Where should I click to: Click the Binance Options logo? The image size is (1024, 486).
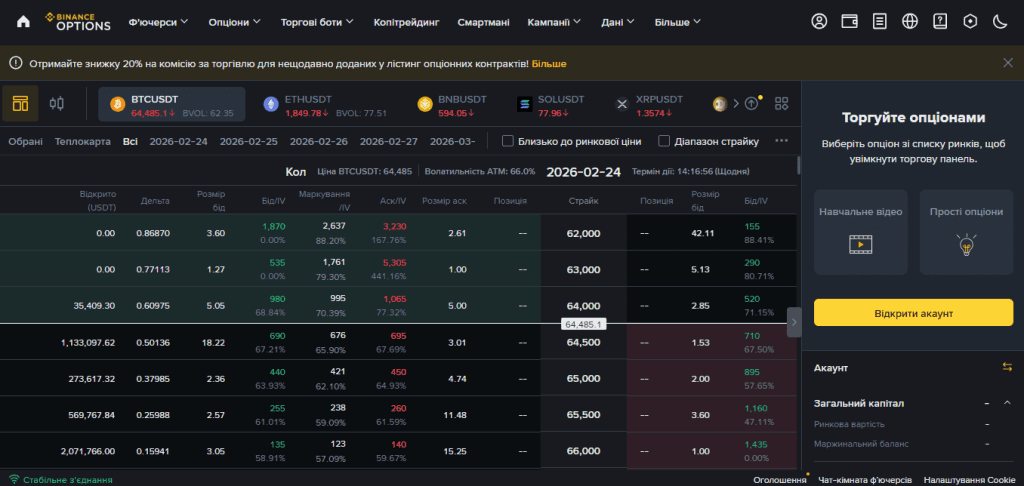(x=78, y=22)
